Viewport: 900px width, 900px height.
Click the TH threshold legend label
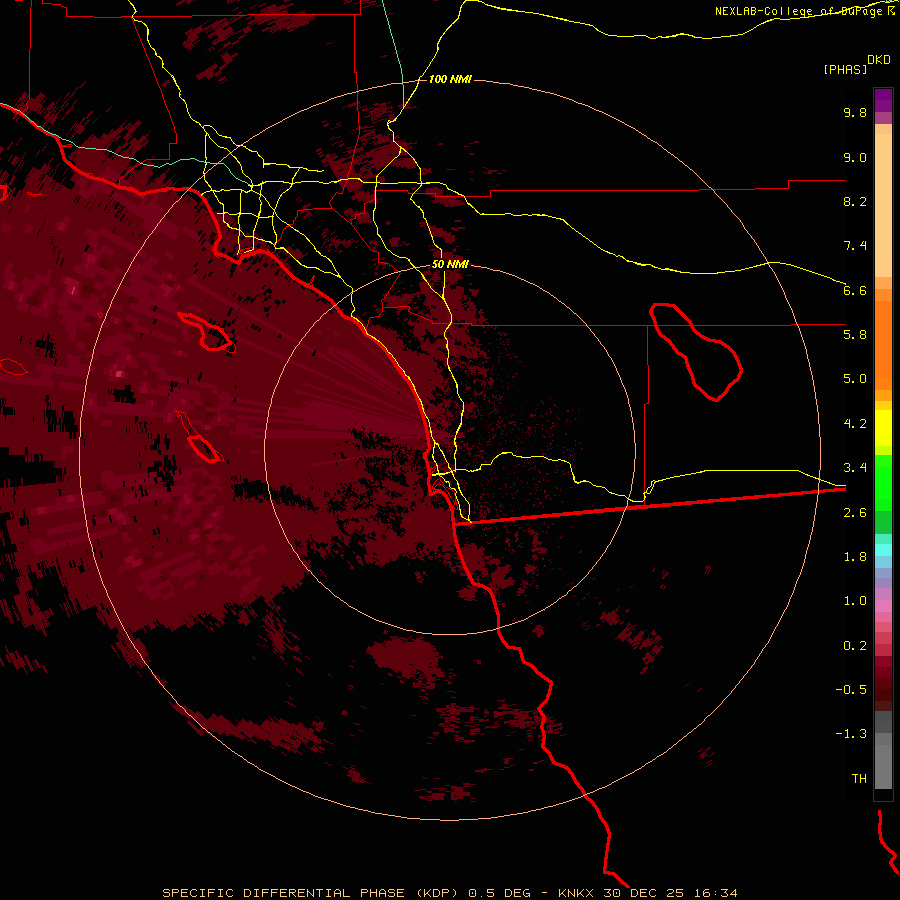859,779
